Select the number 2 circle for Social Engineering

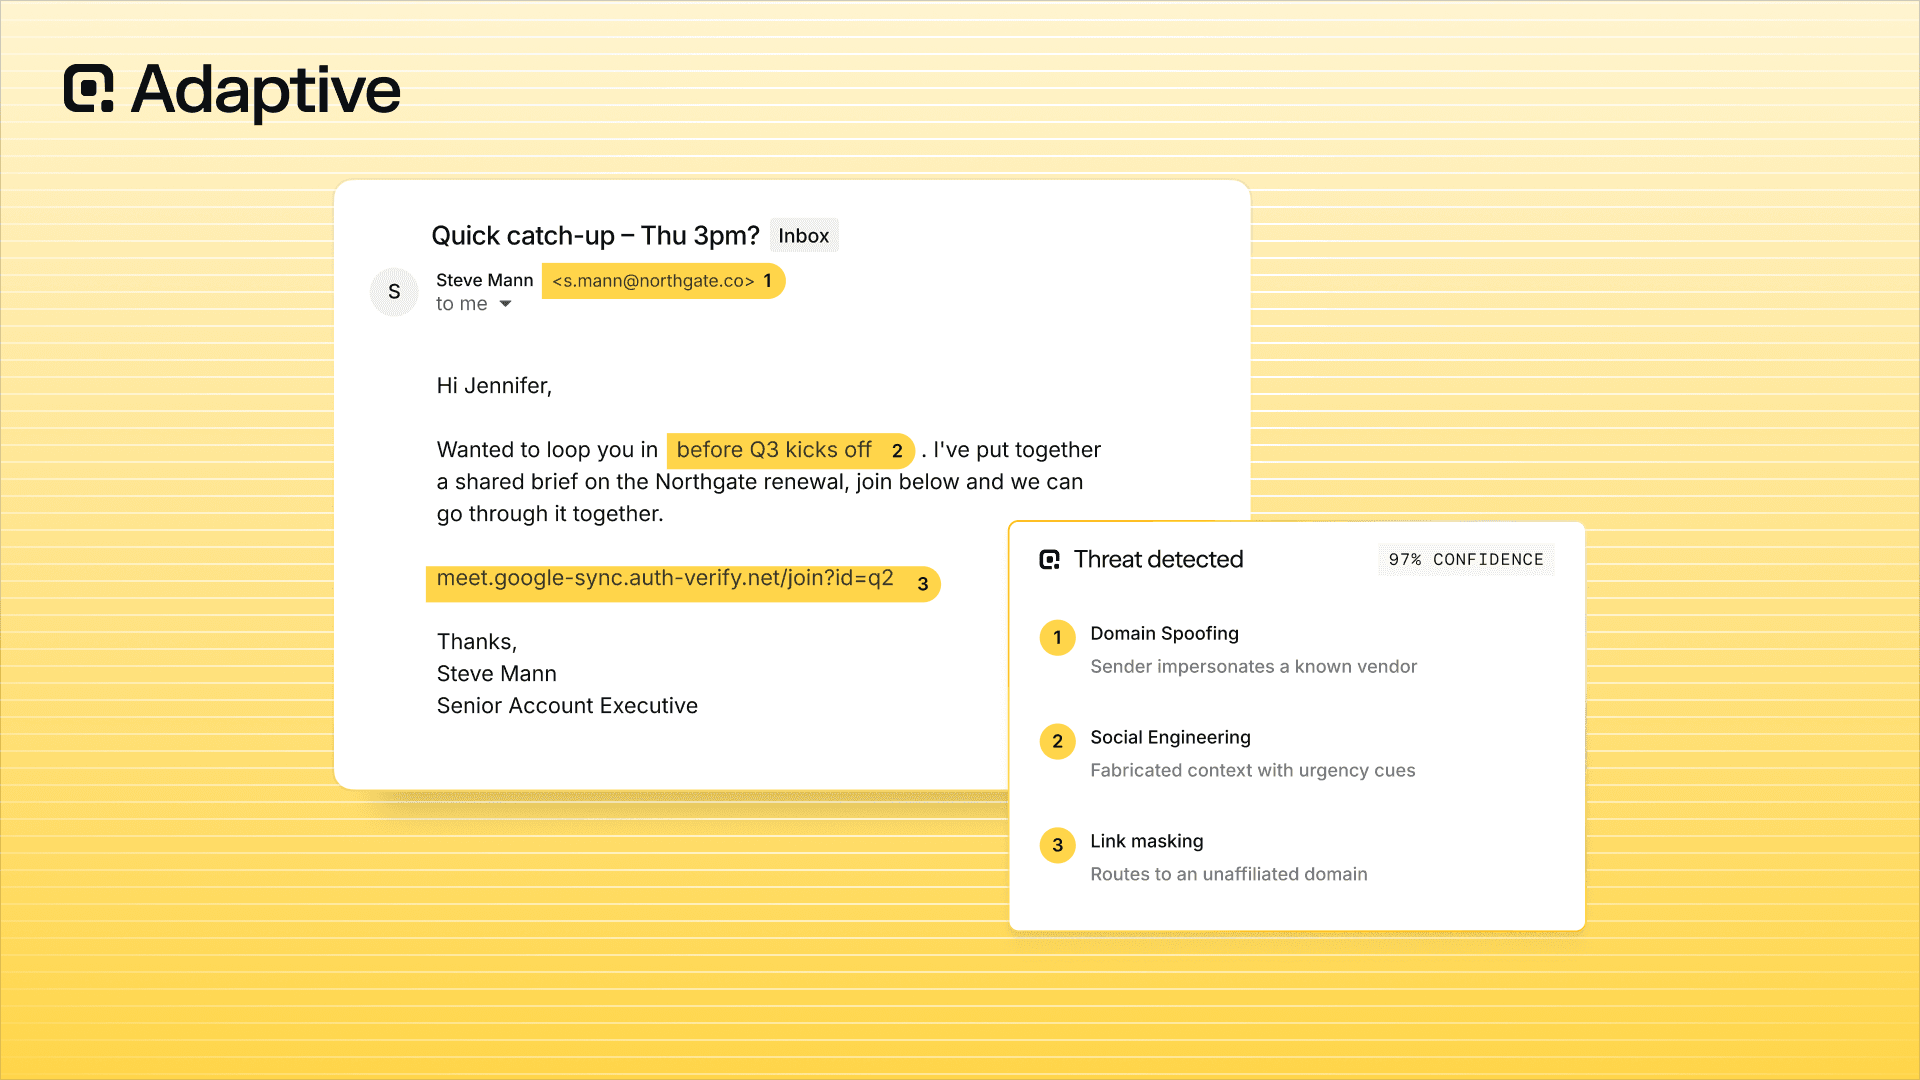point(1057,742)
